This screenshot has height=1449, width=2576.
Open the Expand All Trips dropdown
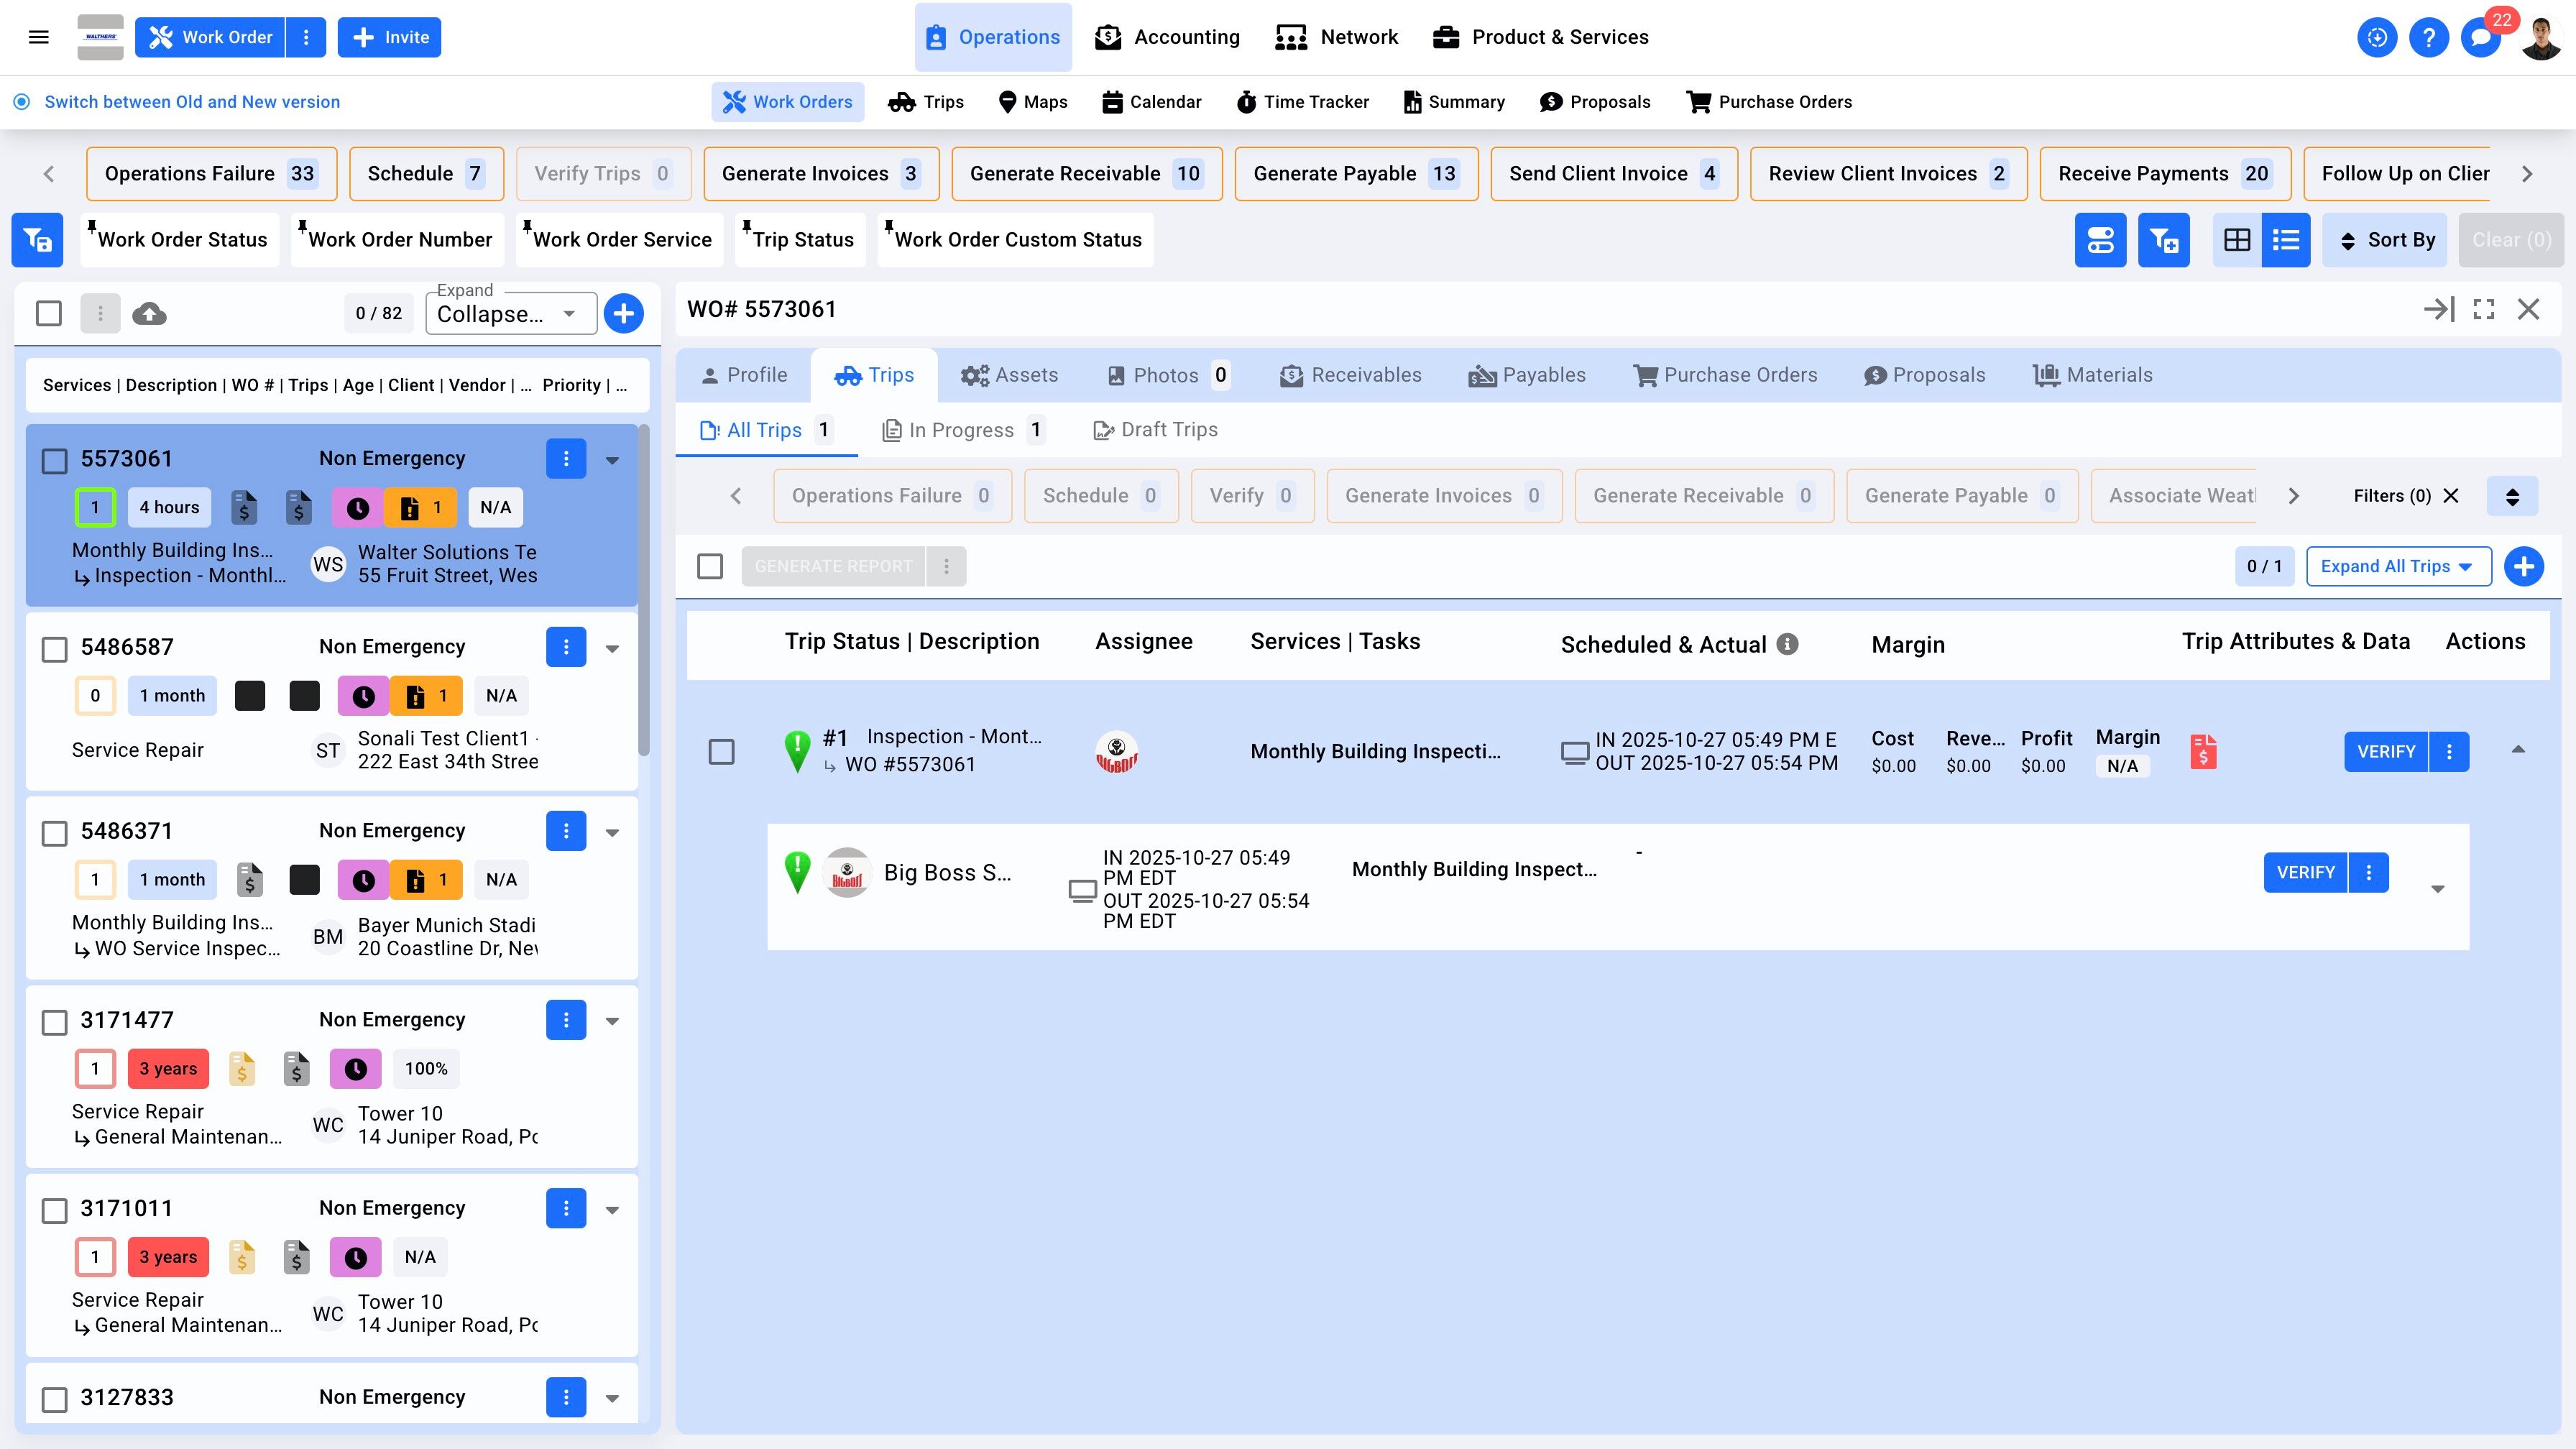[x=2397, y=566]
